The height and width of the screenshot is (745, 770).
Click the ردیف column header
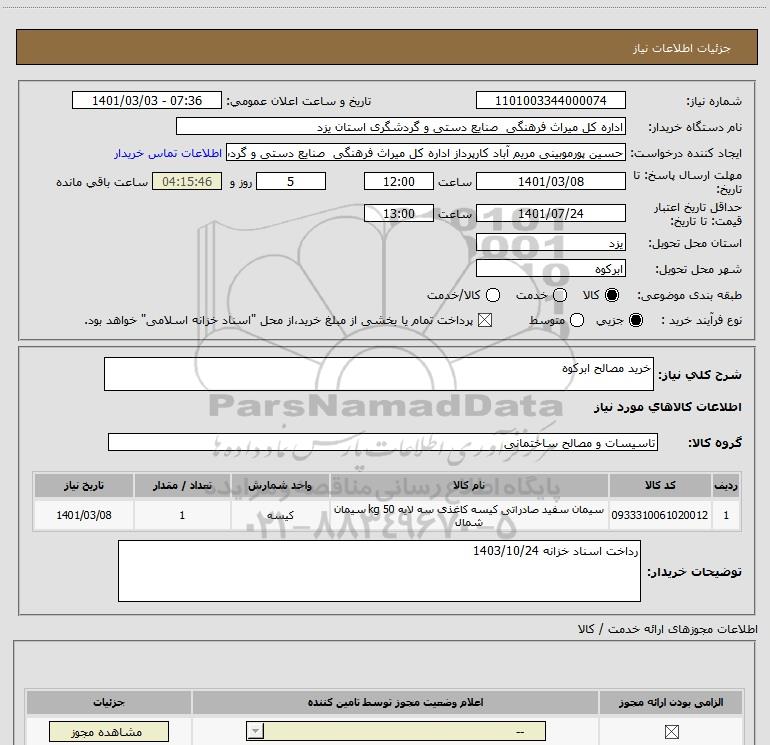pyautogui.click(x=726, y=485)
